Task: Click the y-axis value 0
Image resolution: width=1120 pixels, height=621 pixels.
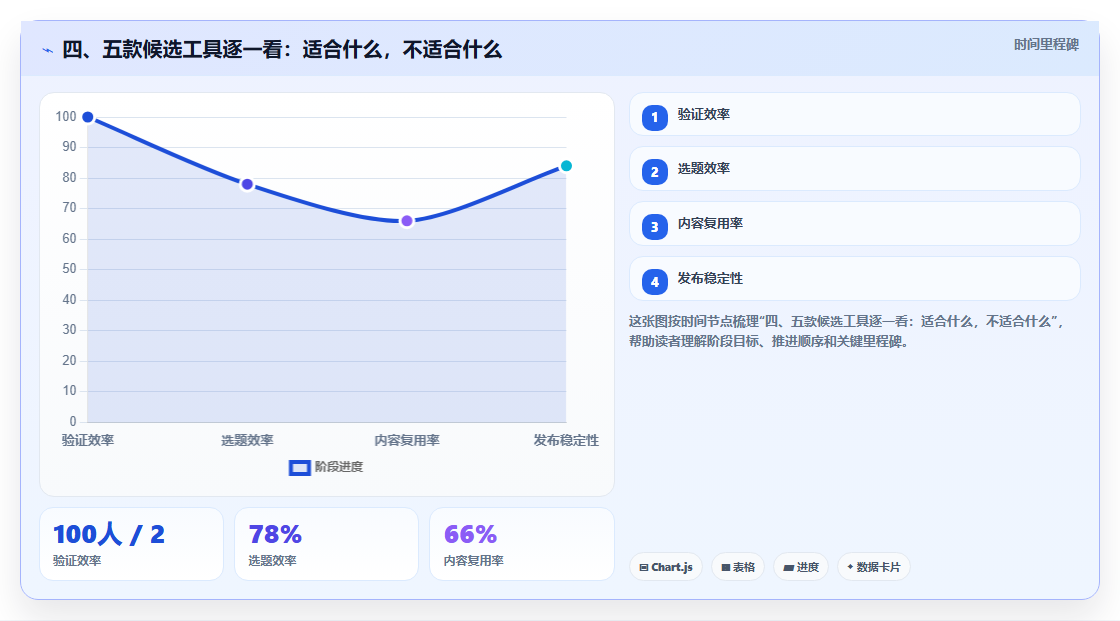Action: point(73,421)
